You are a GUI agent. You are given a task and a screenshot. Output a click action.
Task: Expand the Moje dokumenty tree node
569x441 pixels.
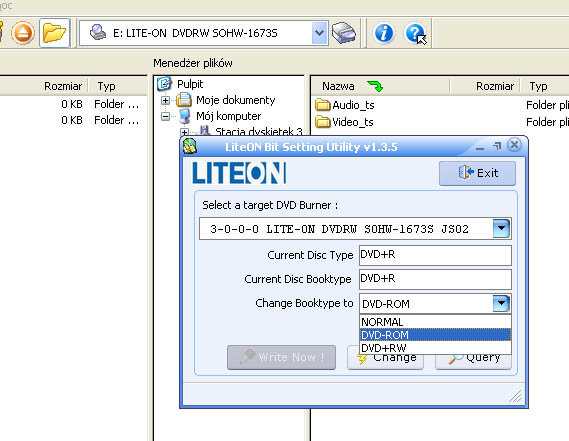[x=165, y=100]
